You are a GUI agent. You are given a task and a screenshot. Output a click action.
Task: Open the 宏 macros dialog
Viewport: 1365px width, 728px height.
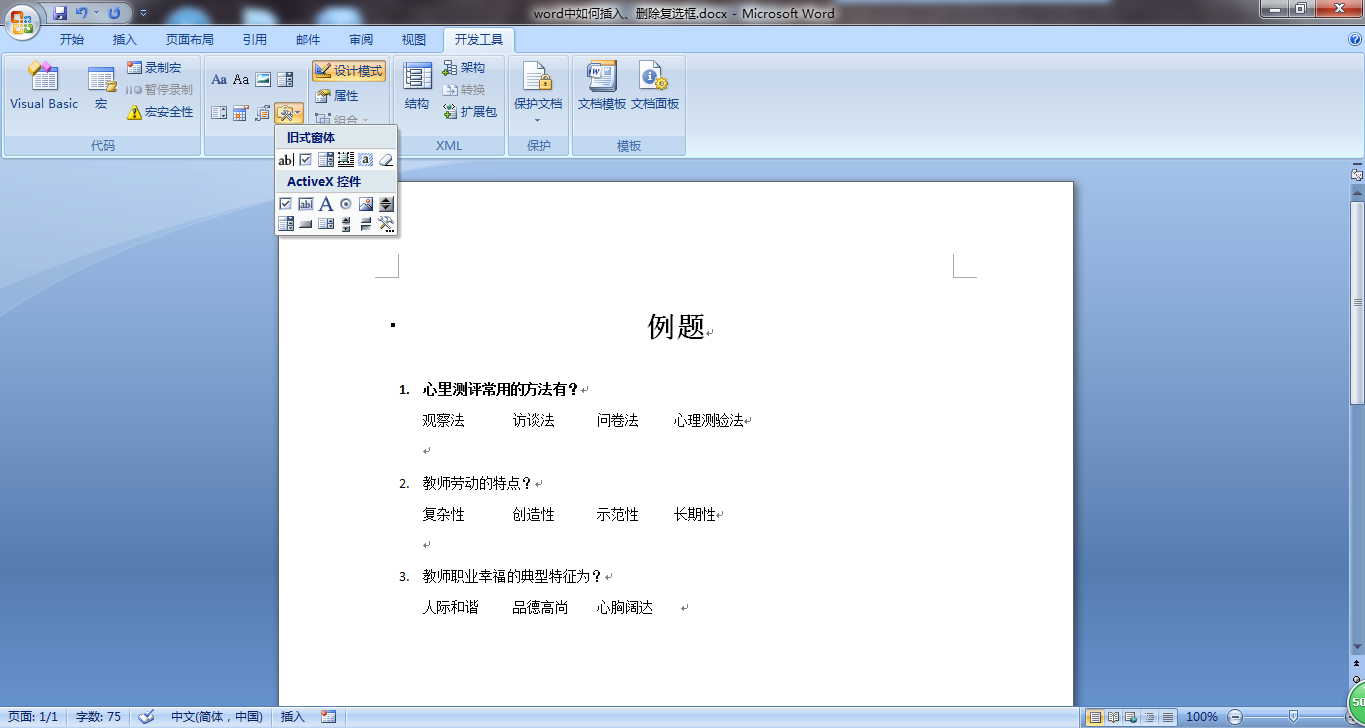(101, 87)
